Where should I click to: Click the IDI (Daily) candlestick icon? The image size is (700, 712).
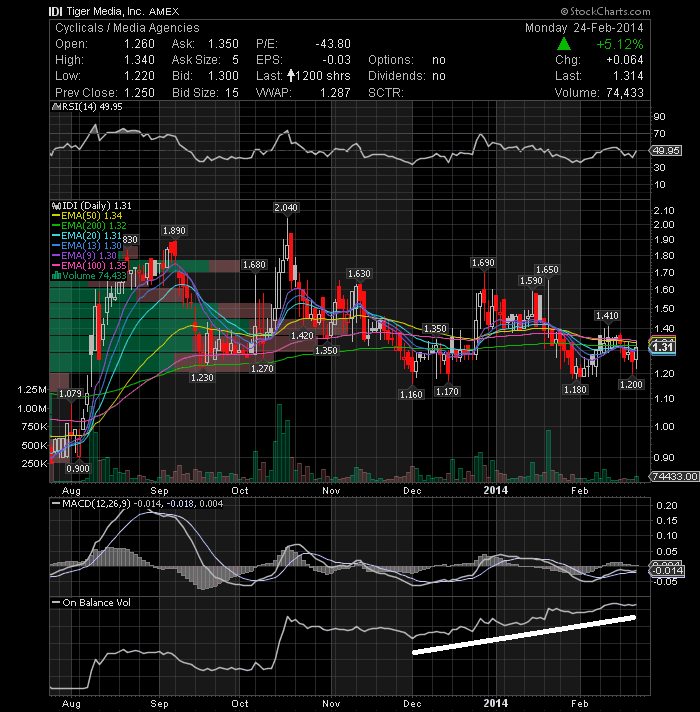56,206
